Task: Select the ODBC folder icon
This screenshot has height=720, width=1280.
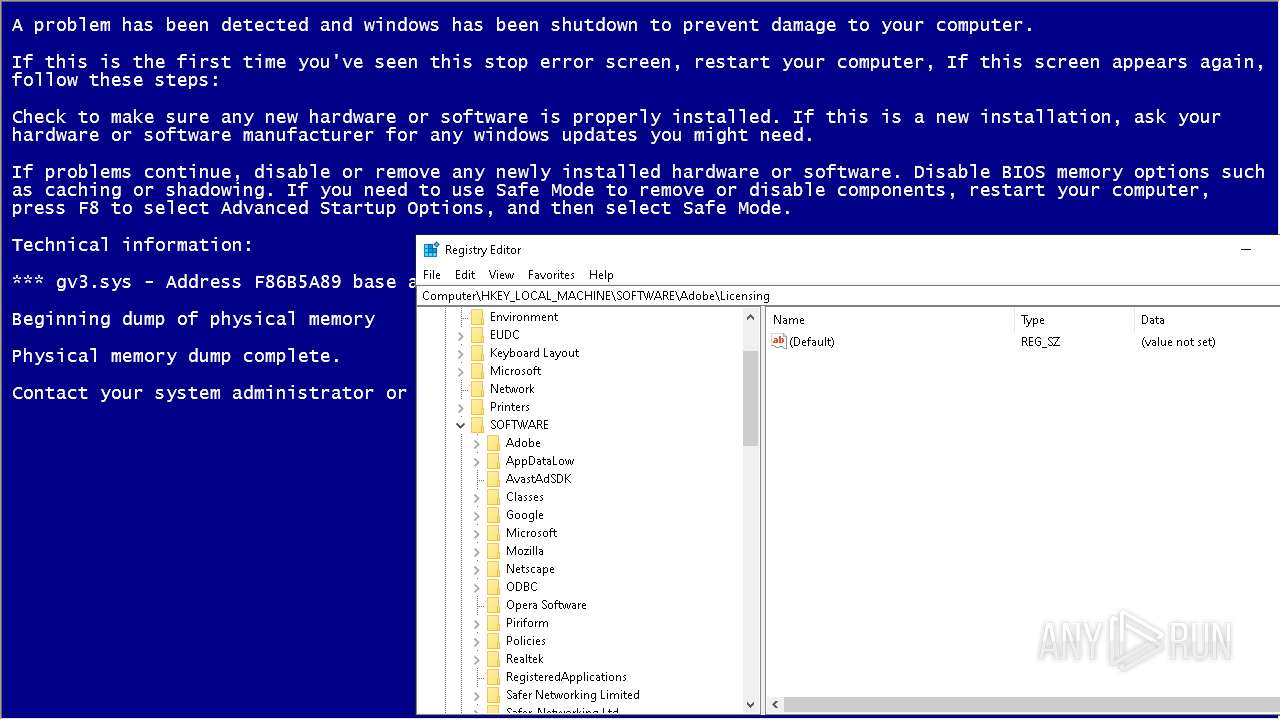Action: pyautogui.click(x=493, y=587)
